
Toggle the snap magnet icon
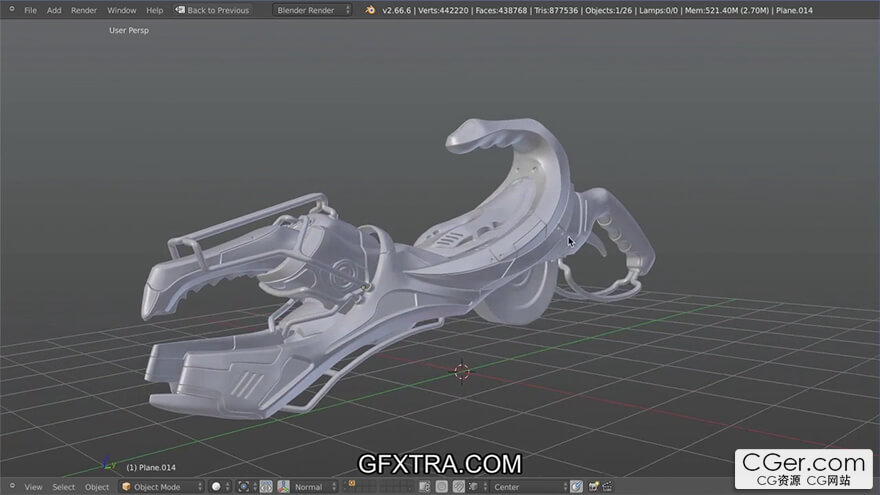pyautogui.click(x=458, y=487)
